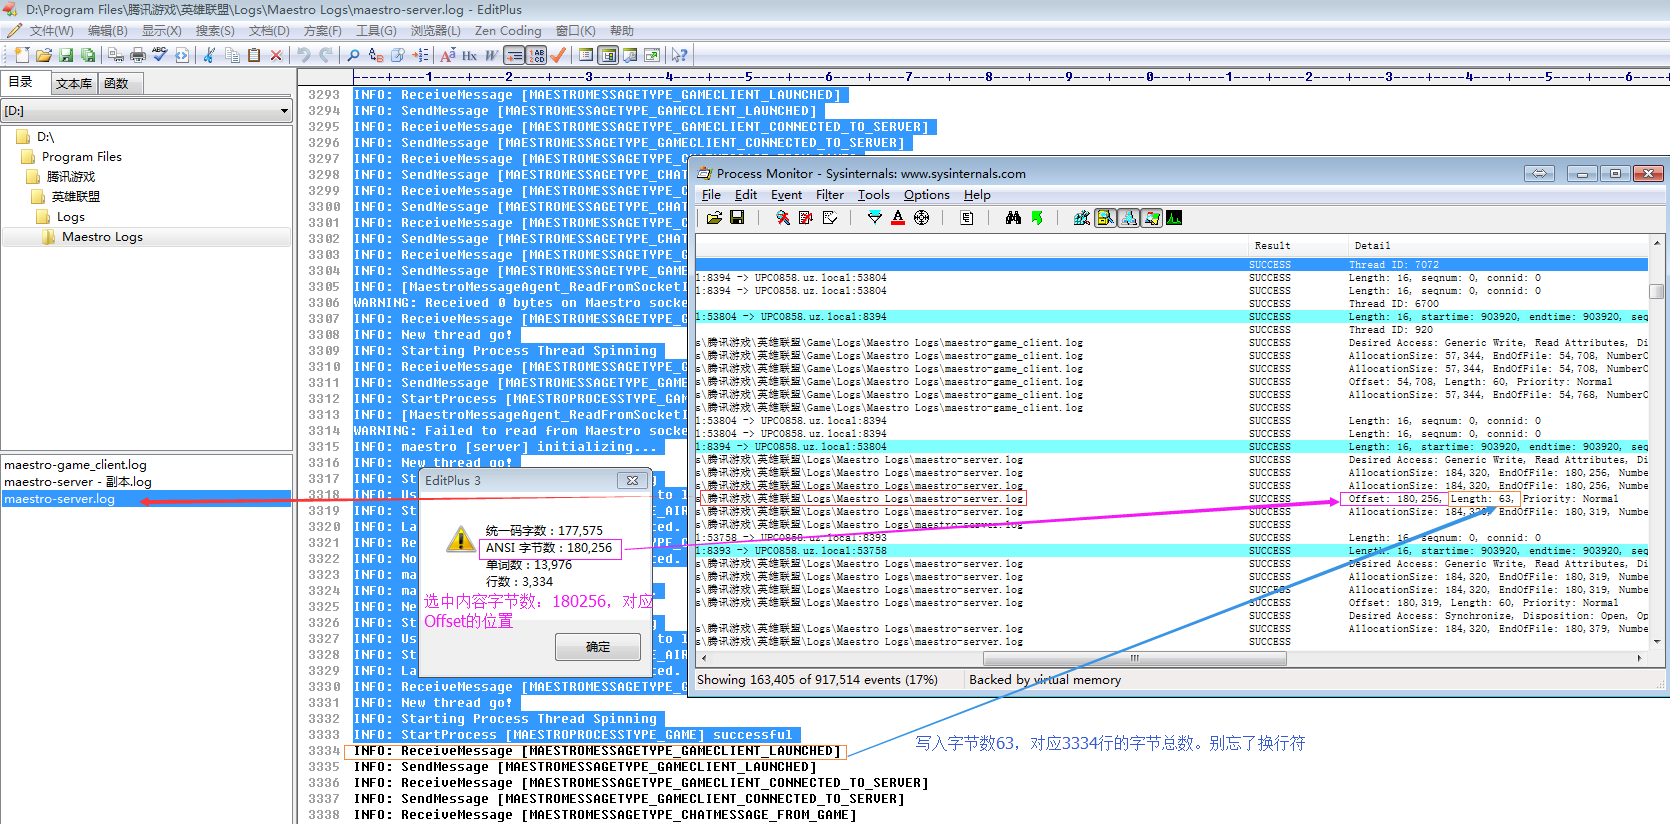
Task: Click the print icon in EditPlus toolbar
Action: (x=138, y=55)
